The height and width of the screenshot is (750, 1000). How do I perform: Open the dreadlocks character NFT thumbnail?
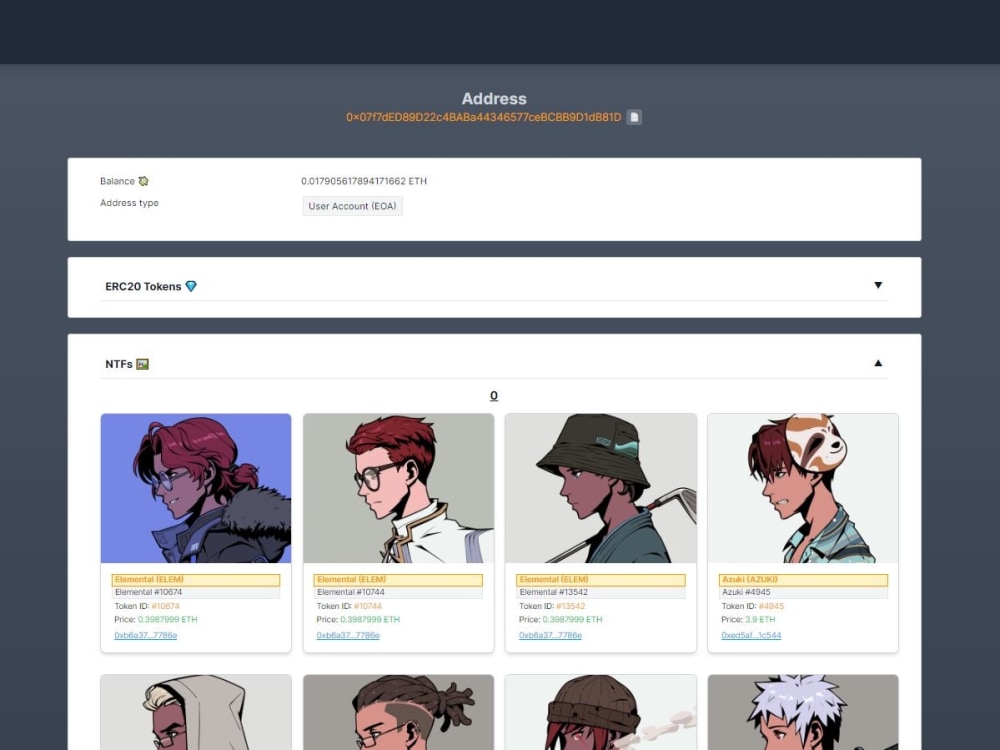point(399,712)
